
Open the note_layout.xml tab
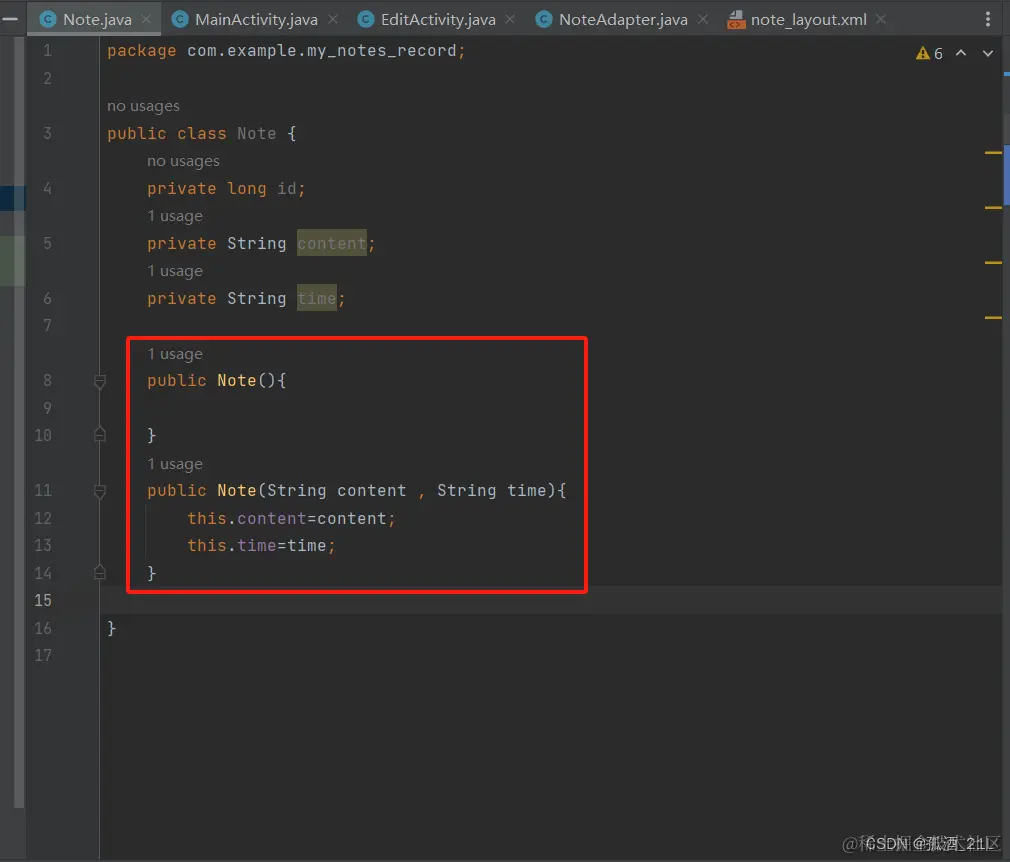coord(808,19)
